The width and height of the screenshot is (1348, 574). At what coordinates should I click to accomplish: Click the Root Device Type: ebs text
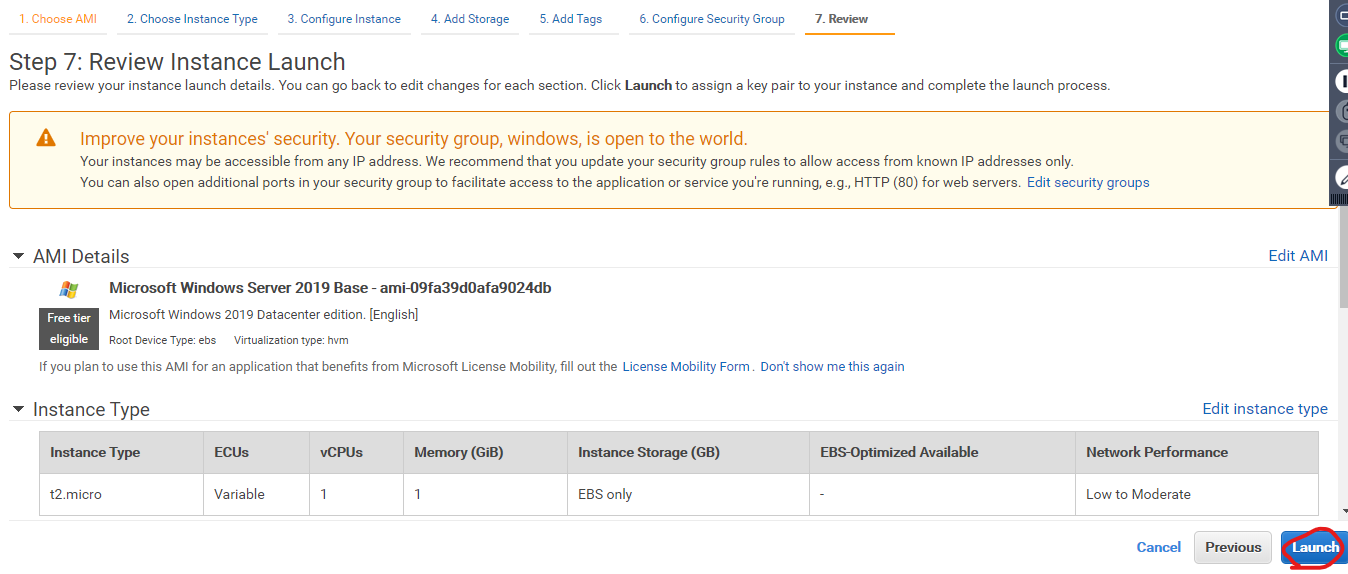click(162, 340)
